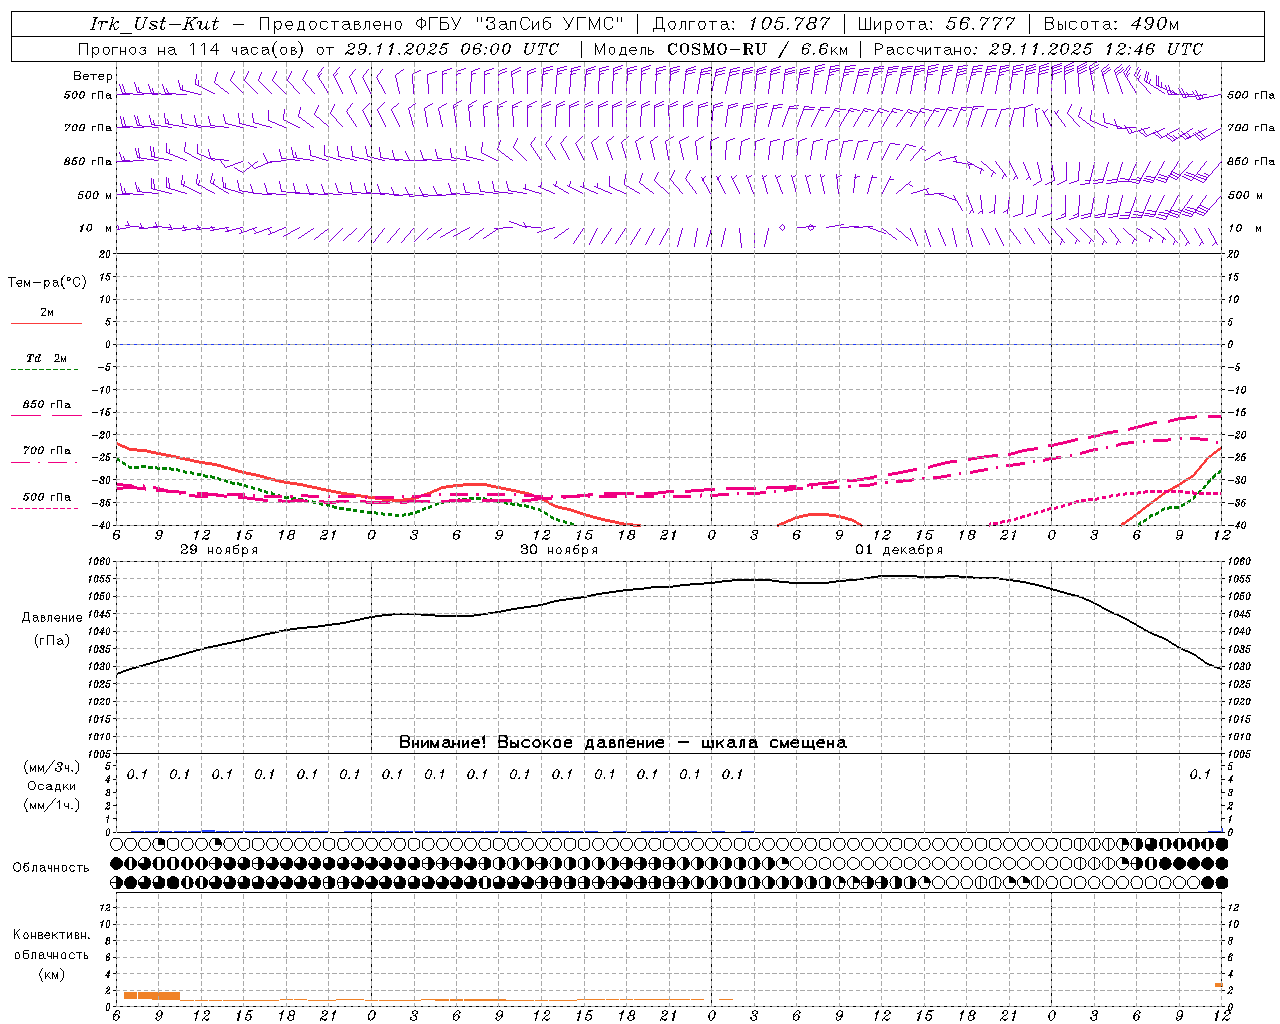Click the Внимание! Высокое давление warning text
This screenshot has width=1280, height=1024.
click(622, 743)
